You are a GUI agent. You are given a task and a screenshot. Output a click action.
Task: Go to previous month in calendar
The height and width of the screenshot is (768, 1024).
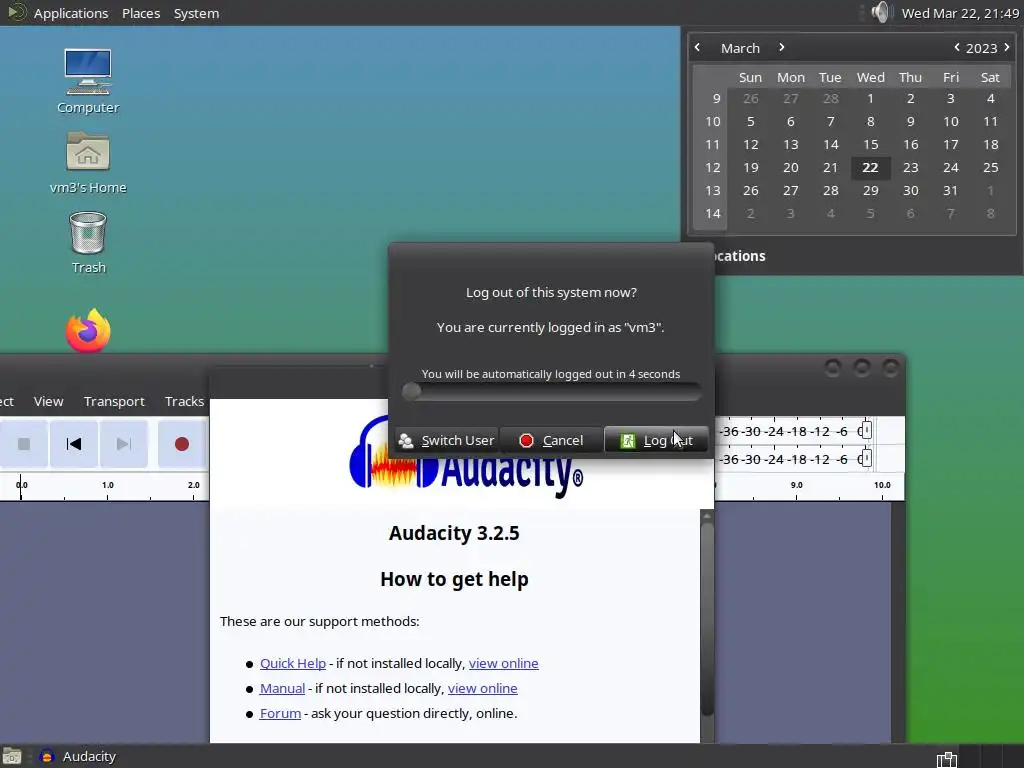697,47
